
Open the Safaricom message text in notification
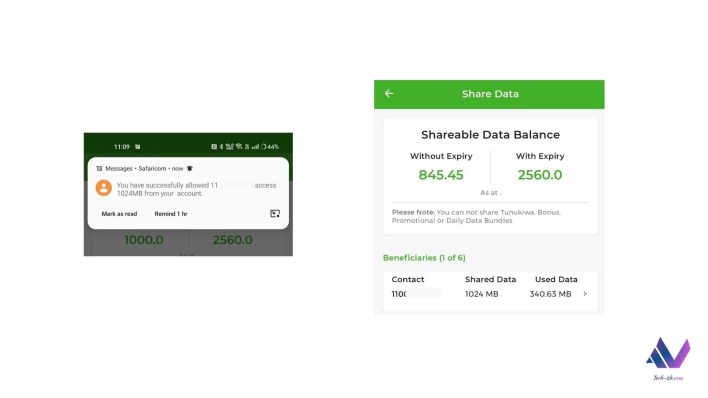coord(196,189)
